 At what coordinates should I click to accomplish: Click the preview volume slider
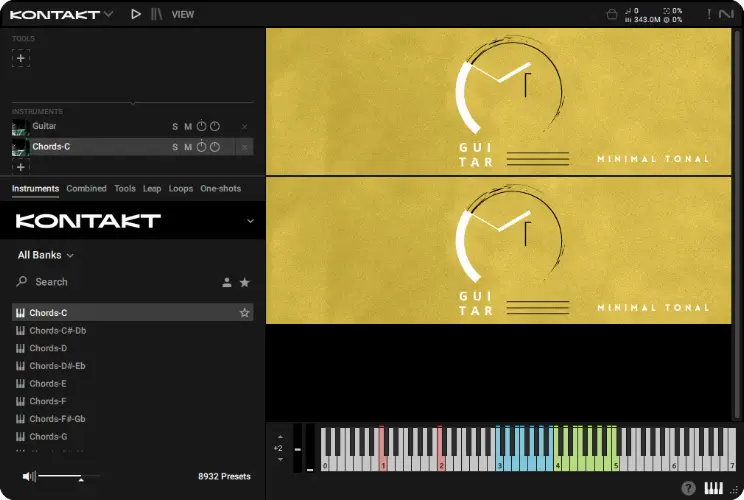click(x=60, y=477)
